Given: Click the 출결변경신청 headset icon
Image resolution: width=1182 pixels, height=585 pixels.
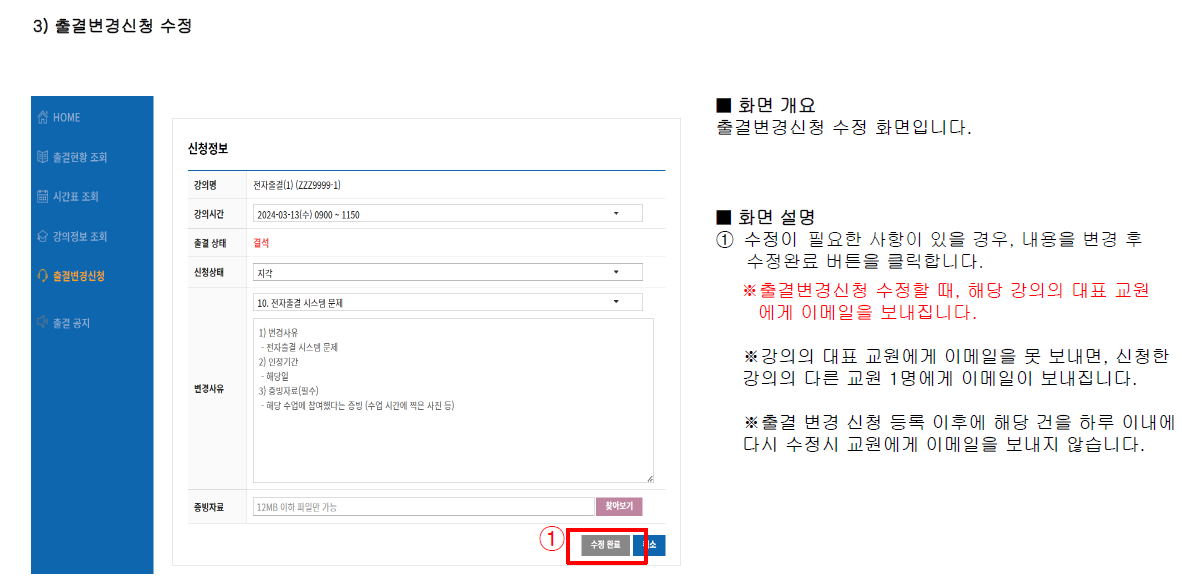Looking at the screenshot, I should pos(42,276).
